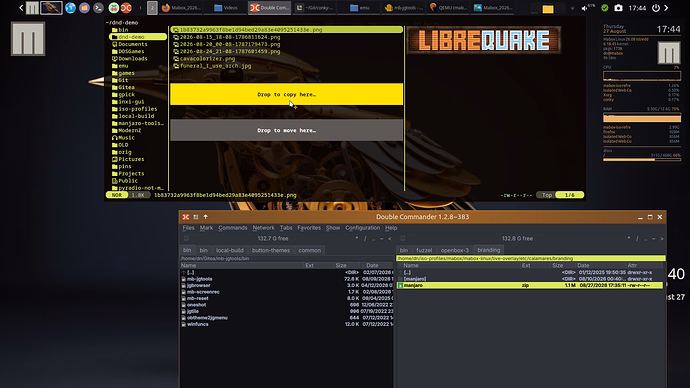Screen dimensions: 690x388
Task: Click the LibreQuake preview image
Action: 484,40
